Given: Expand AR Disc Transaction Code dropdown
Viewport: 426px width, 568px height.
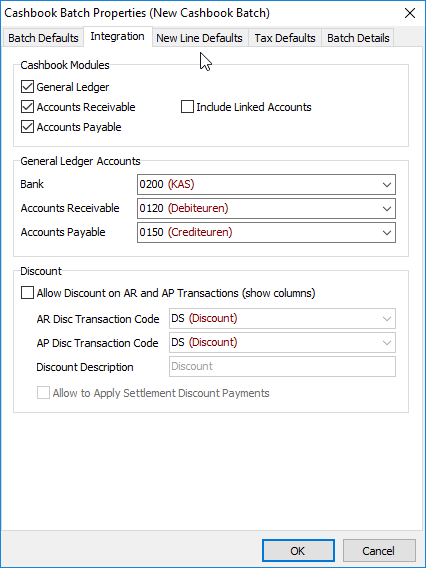Looking at the screenshot, I should [x=387, y=319].
